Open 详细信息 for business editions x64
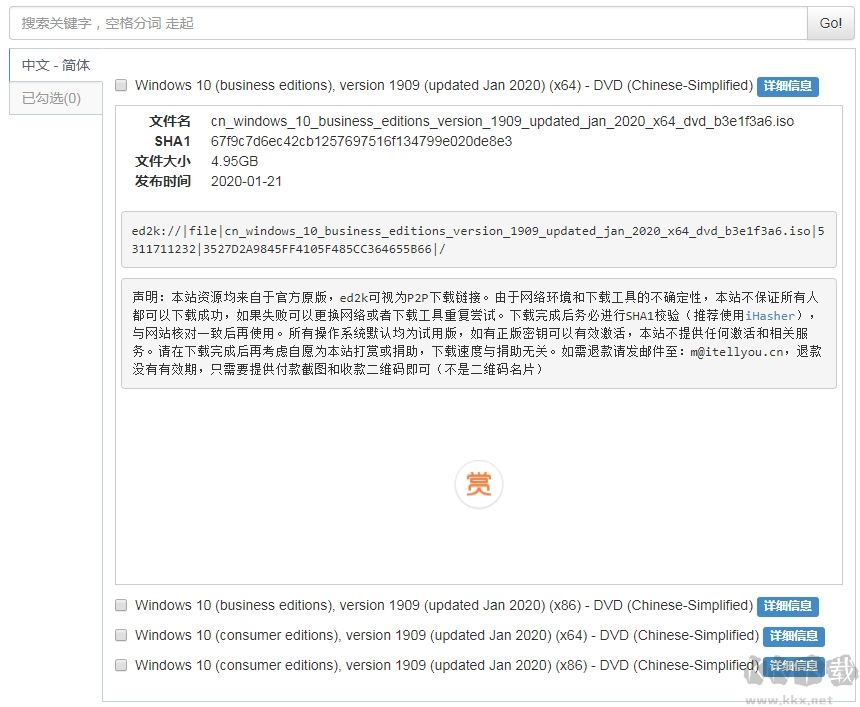This screenshot has height=707, width=860. pyautogui.click(x=788, y=86)
